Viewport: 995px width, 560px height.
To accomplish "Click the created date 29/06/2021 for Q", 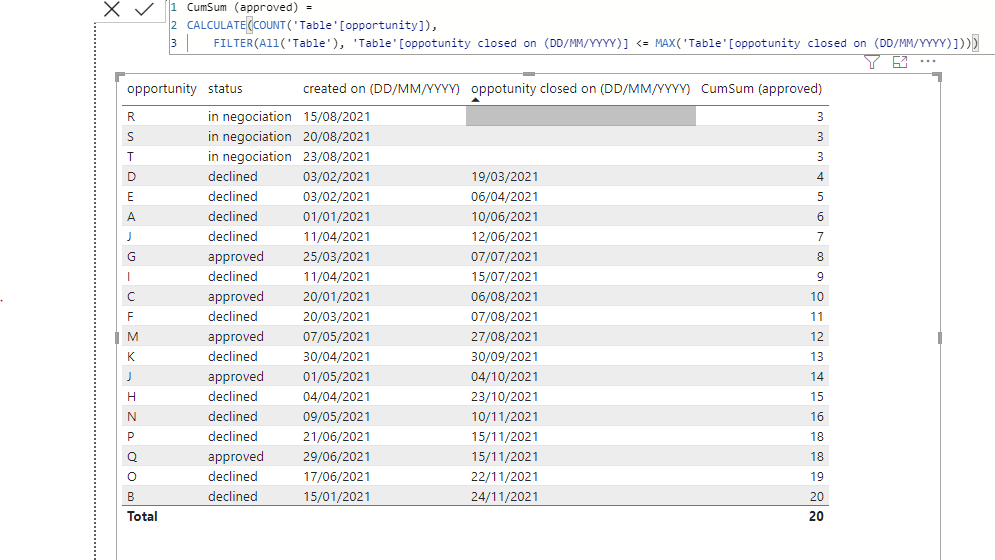I will (x=336, y=457).
